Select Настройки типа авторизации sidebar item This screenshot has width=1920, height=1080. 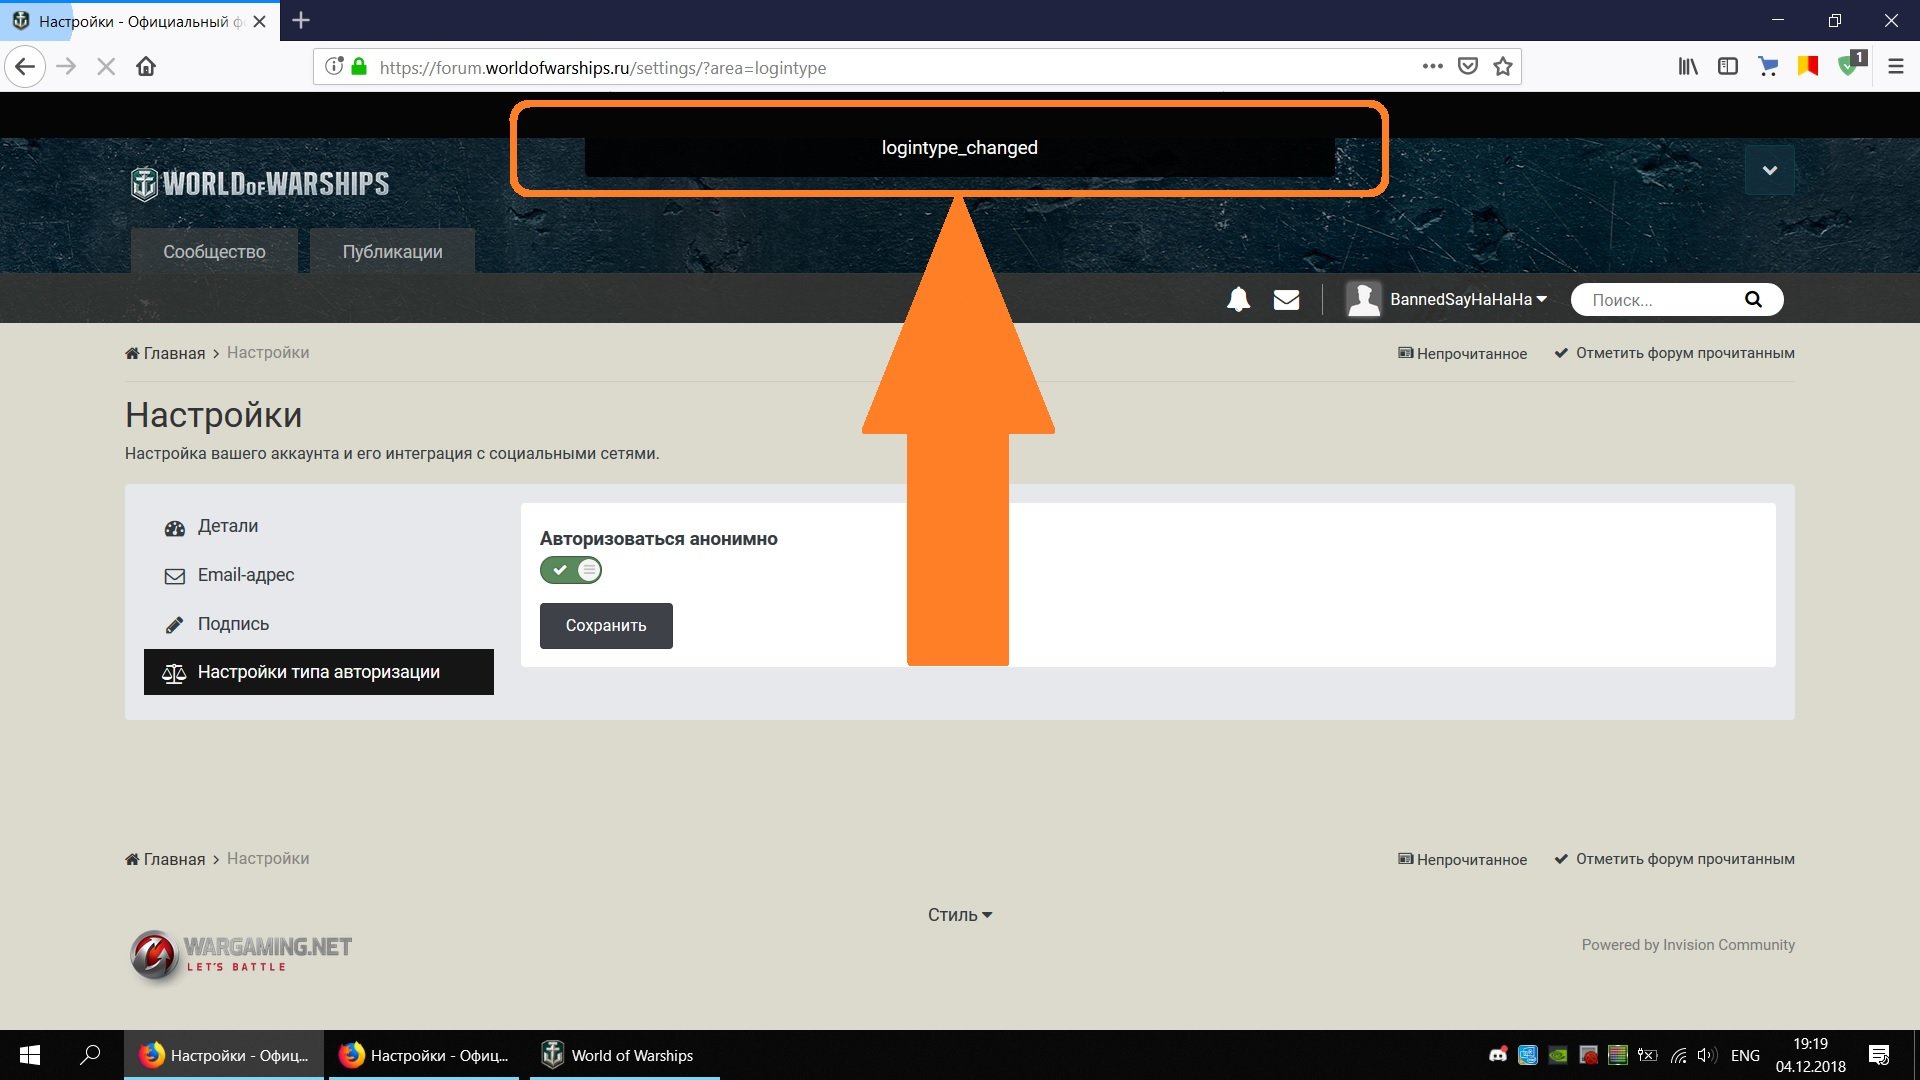point(319,672)
